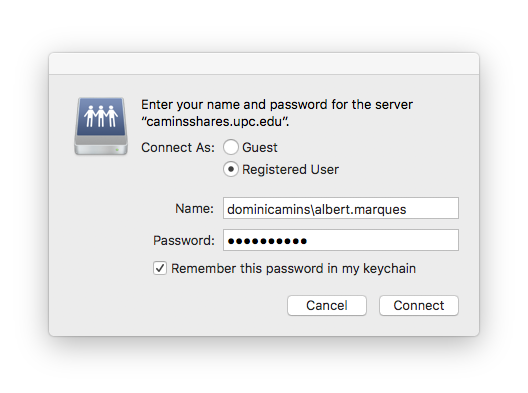
Task: Click the "caminsshares.upc.edu" server name text
Action: [x=214, y=121]
